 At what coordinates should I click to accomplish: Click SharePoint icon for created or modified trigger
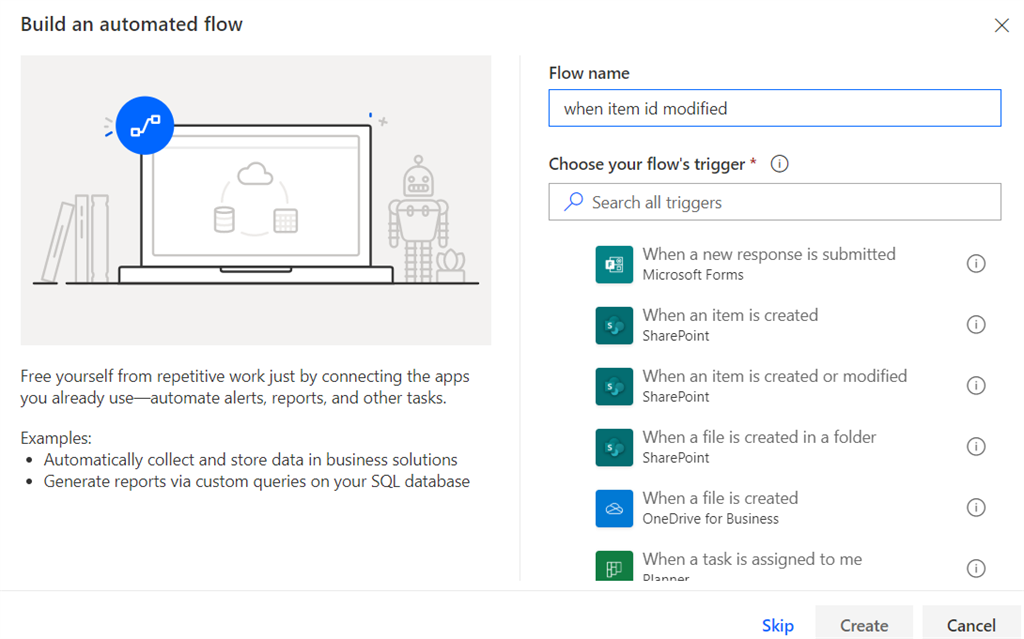(614, 386)
